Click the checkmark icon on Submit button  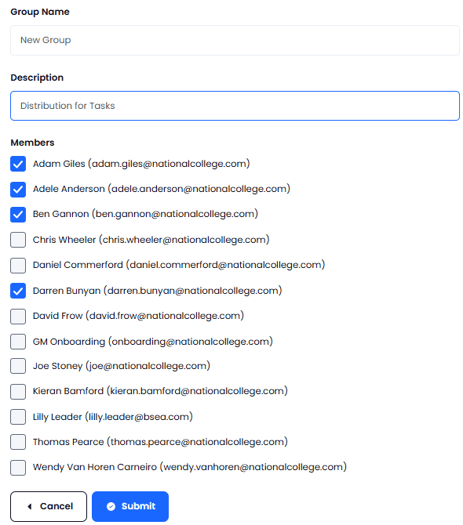tap(111, 507)
